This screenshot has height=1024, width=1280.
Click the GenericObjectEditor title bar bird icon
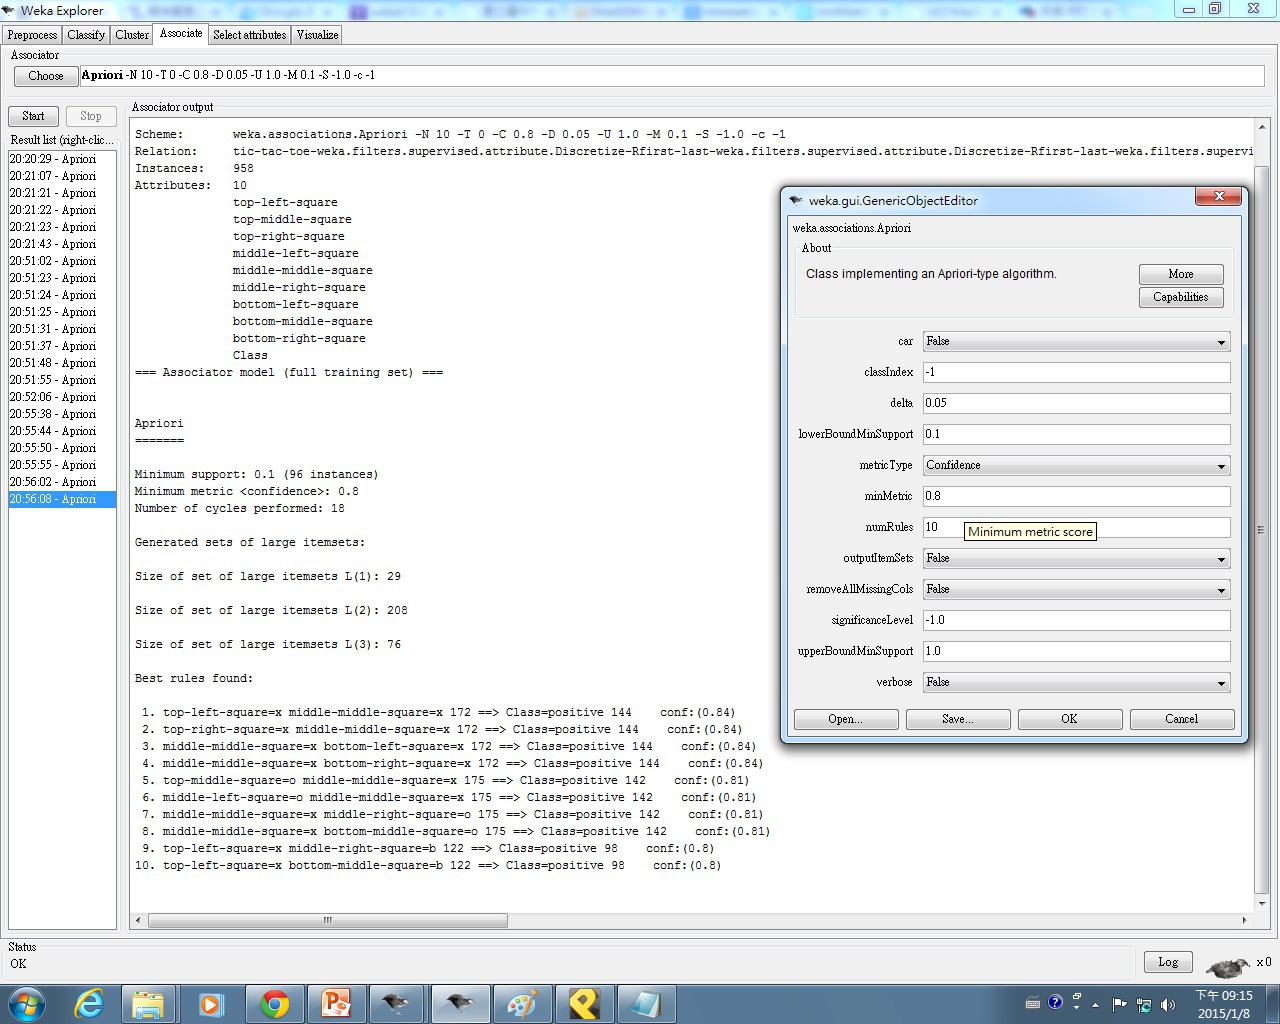click(x=796, y=200)
